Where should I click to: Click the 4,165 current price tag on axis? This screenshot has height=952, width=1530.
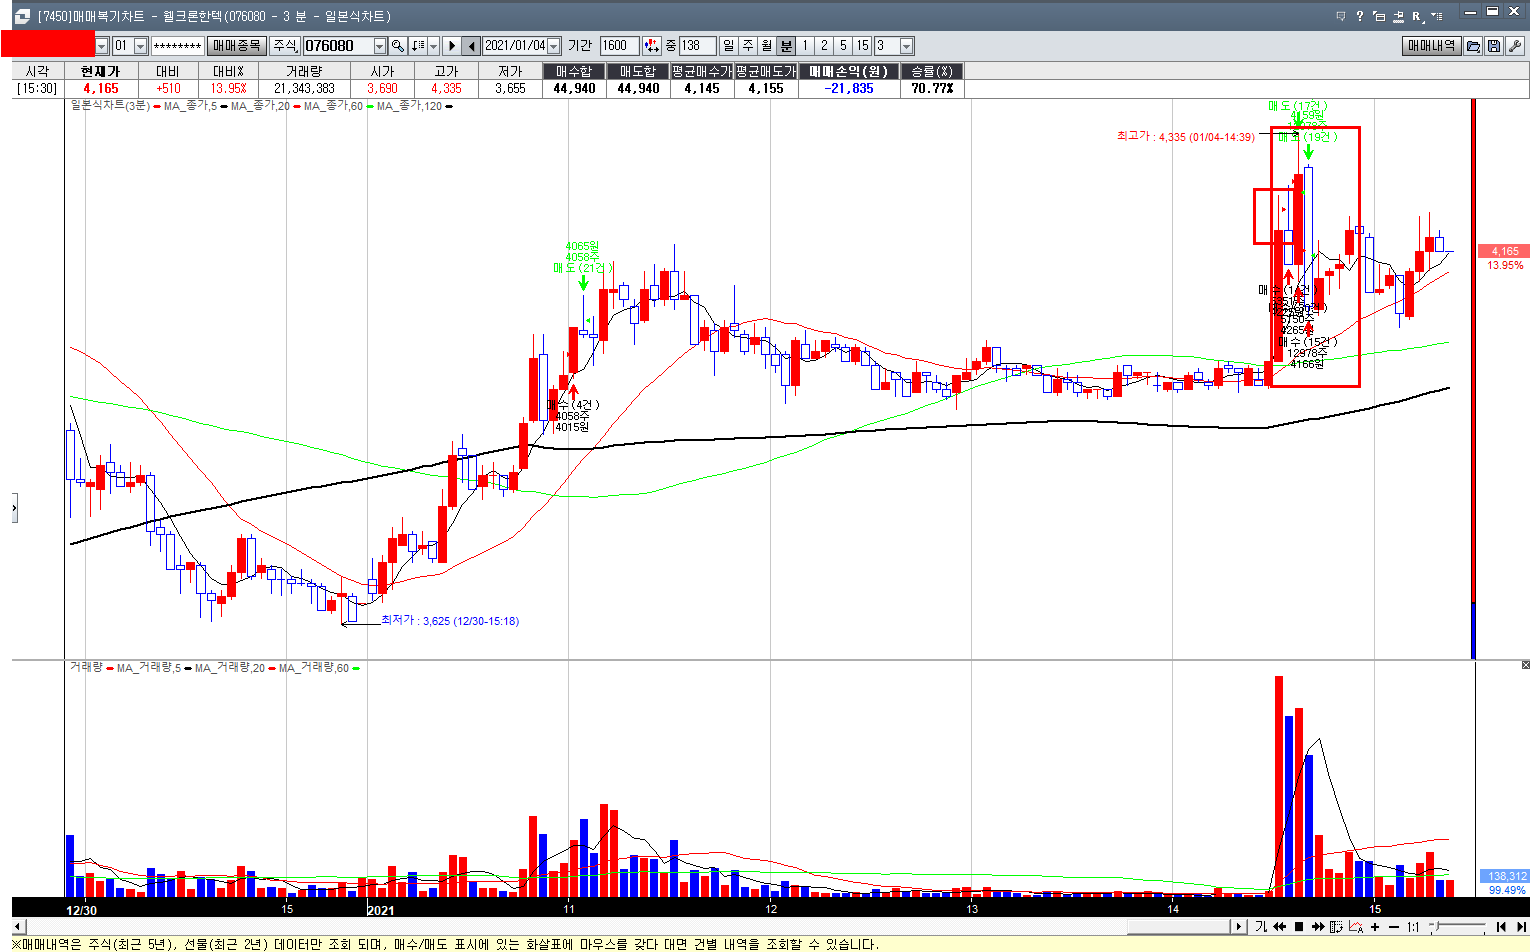pos(1504,251)
